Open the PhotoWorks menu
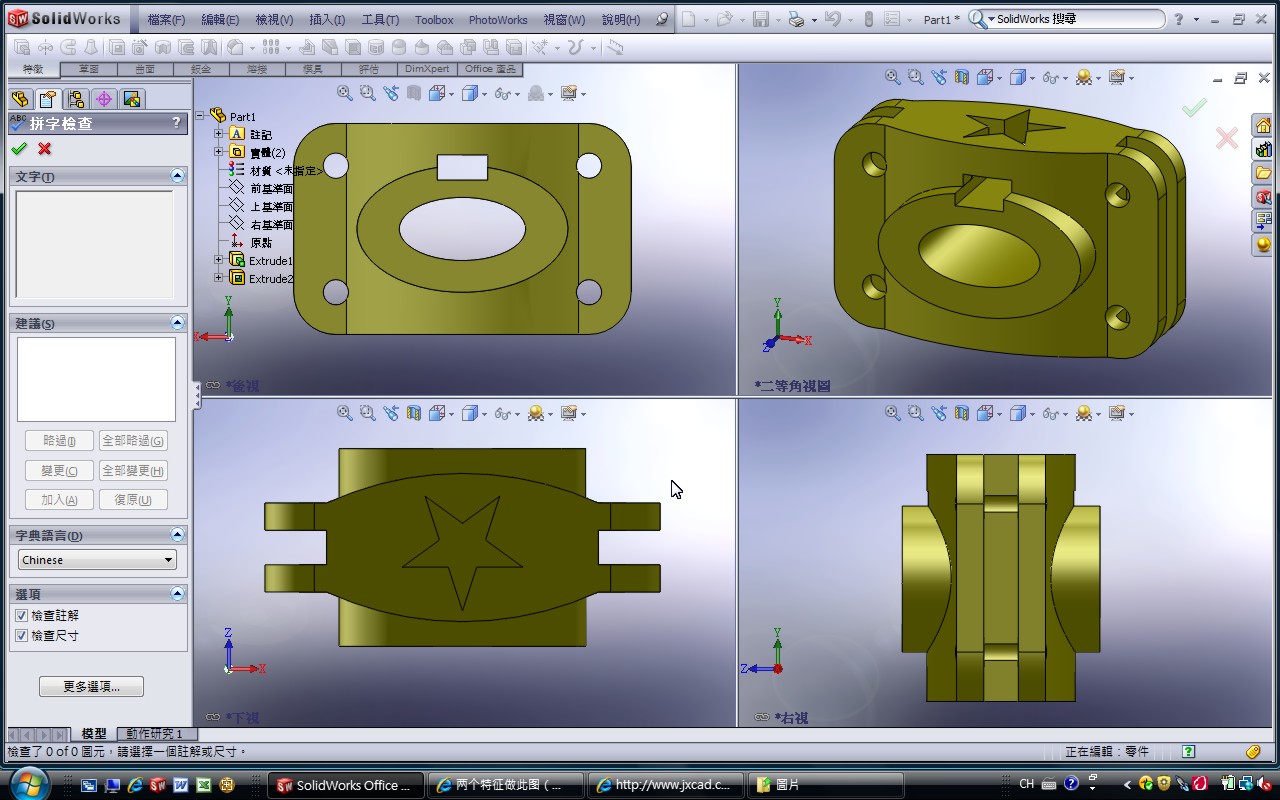 pyautogui.click(x=497, y=20)
